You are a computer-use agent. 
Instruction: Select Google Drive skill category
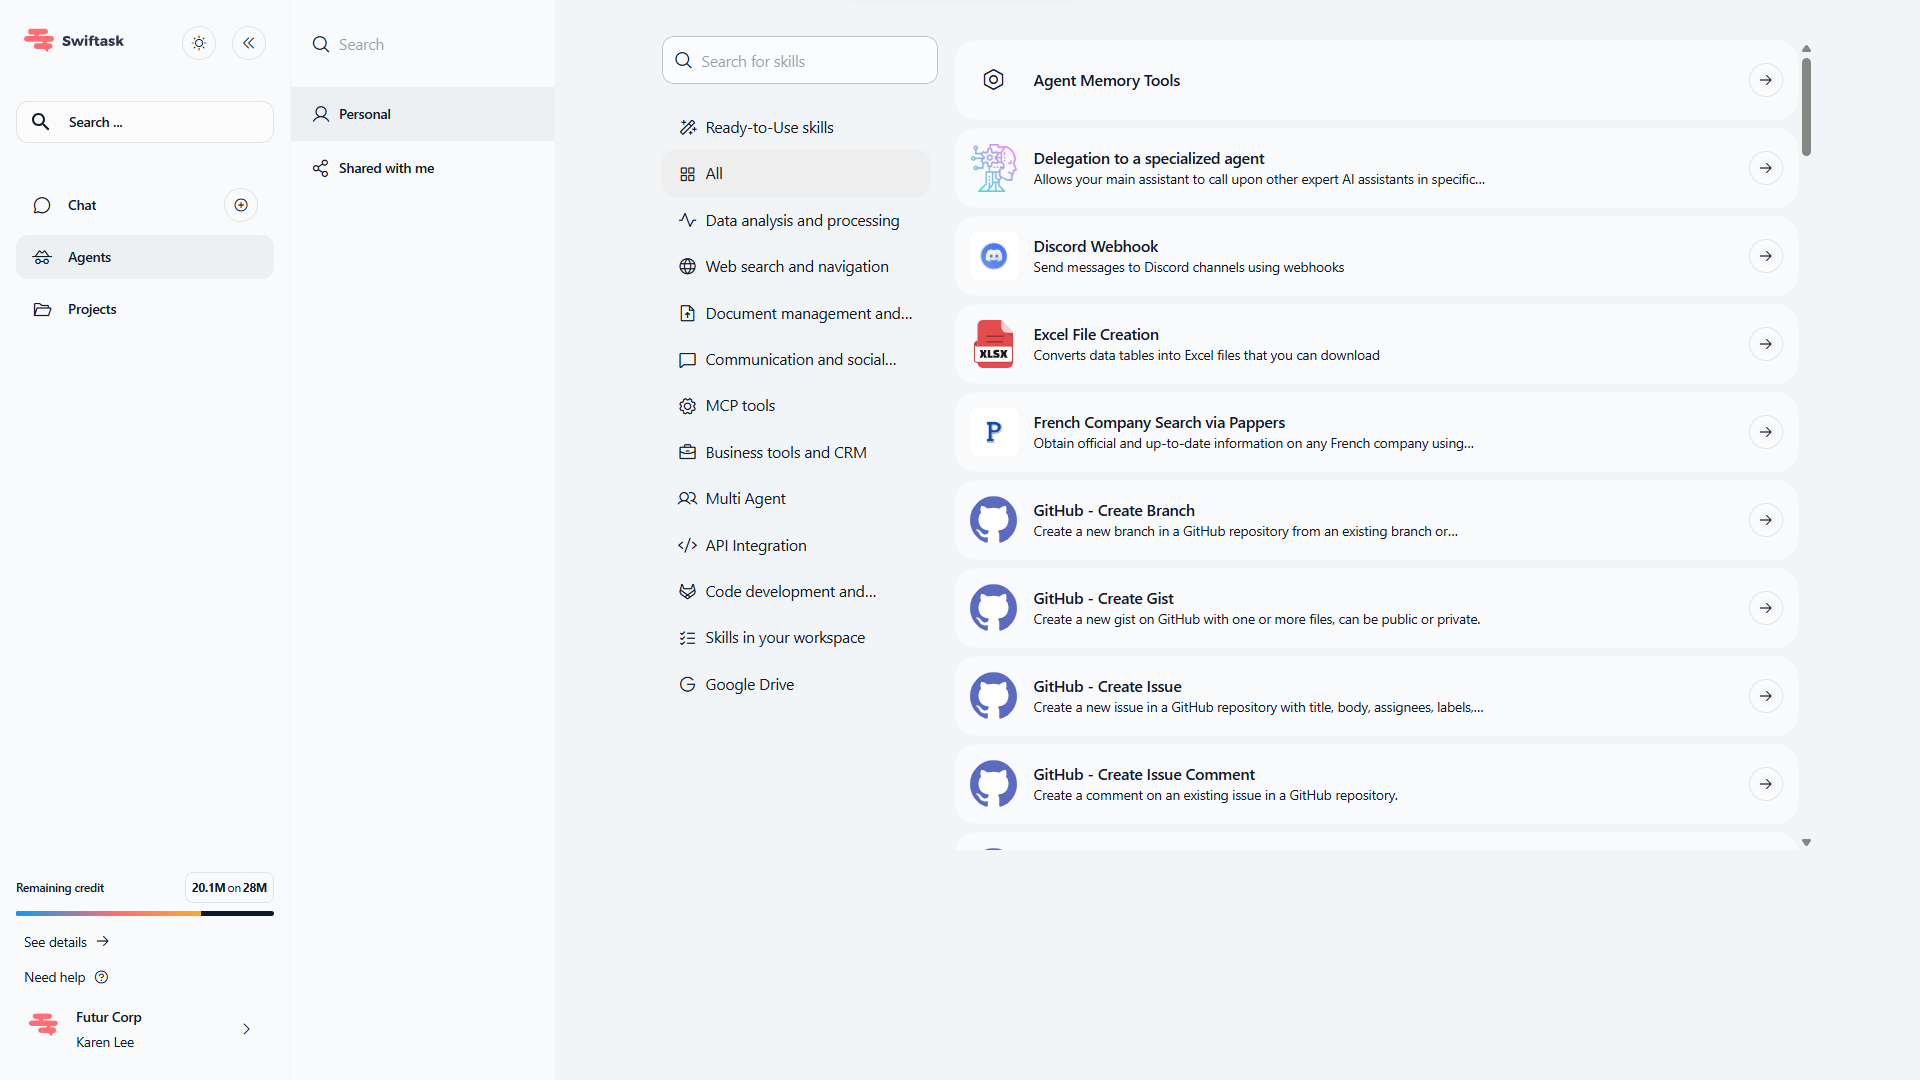[749, 685]
